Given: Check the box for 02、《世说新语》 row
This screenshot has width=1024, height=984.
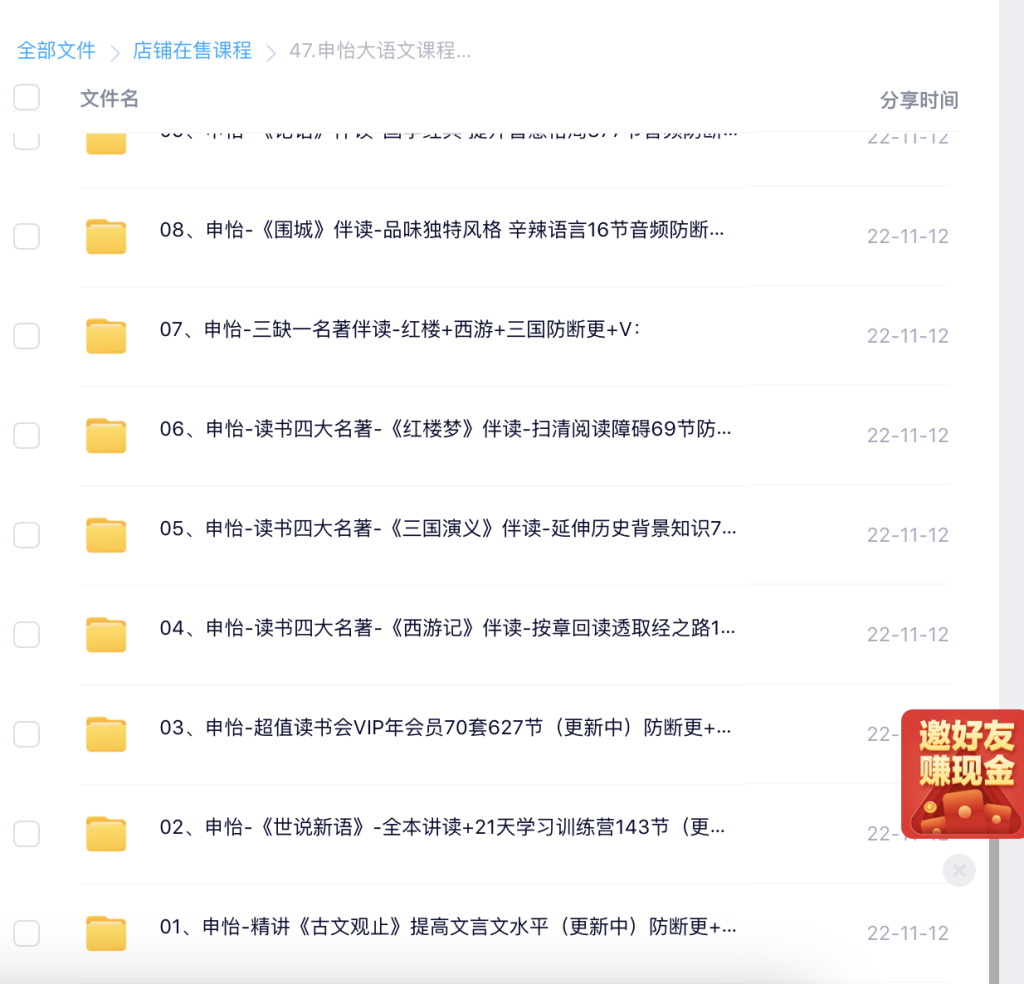Looking at the screenshot, I should pyautogui.click(x=27, y=834).
